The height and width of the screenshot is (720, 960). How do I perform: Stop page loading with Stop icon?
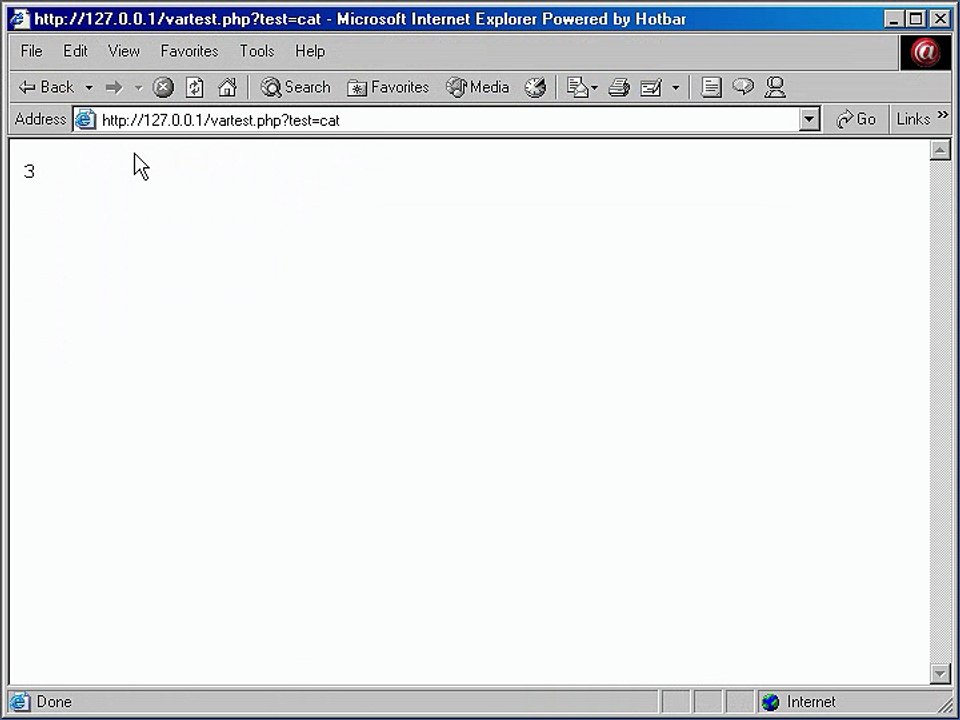coord(163,88)
